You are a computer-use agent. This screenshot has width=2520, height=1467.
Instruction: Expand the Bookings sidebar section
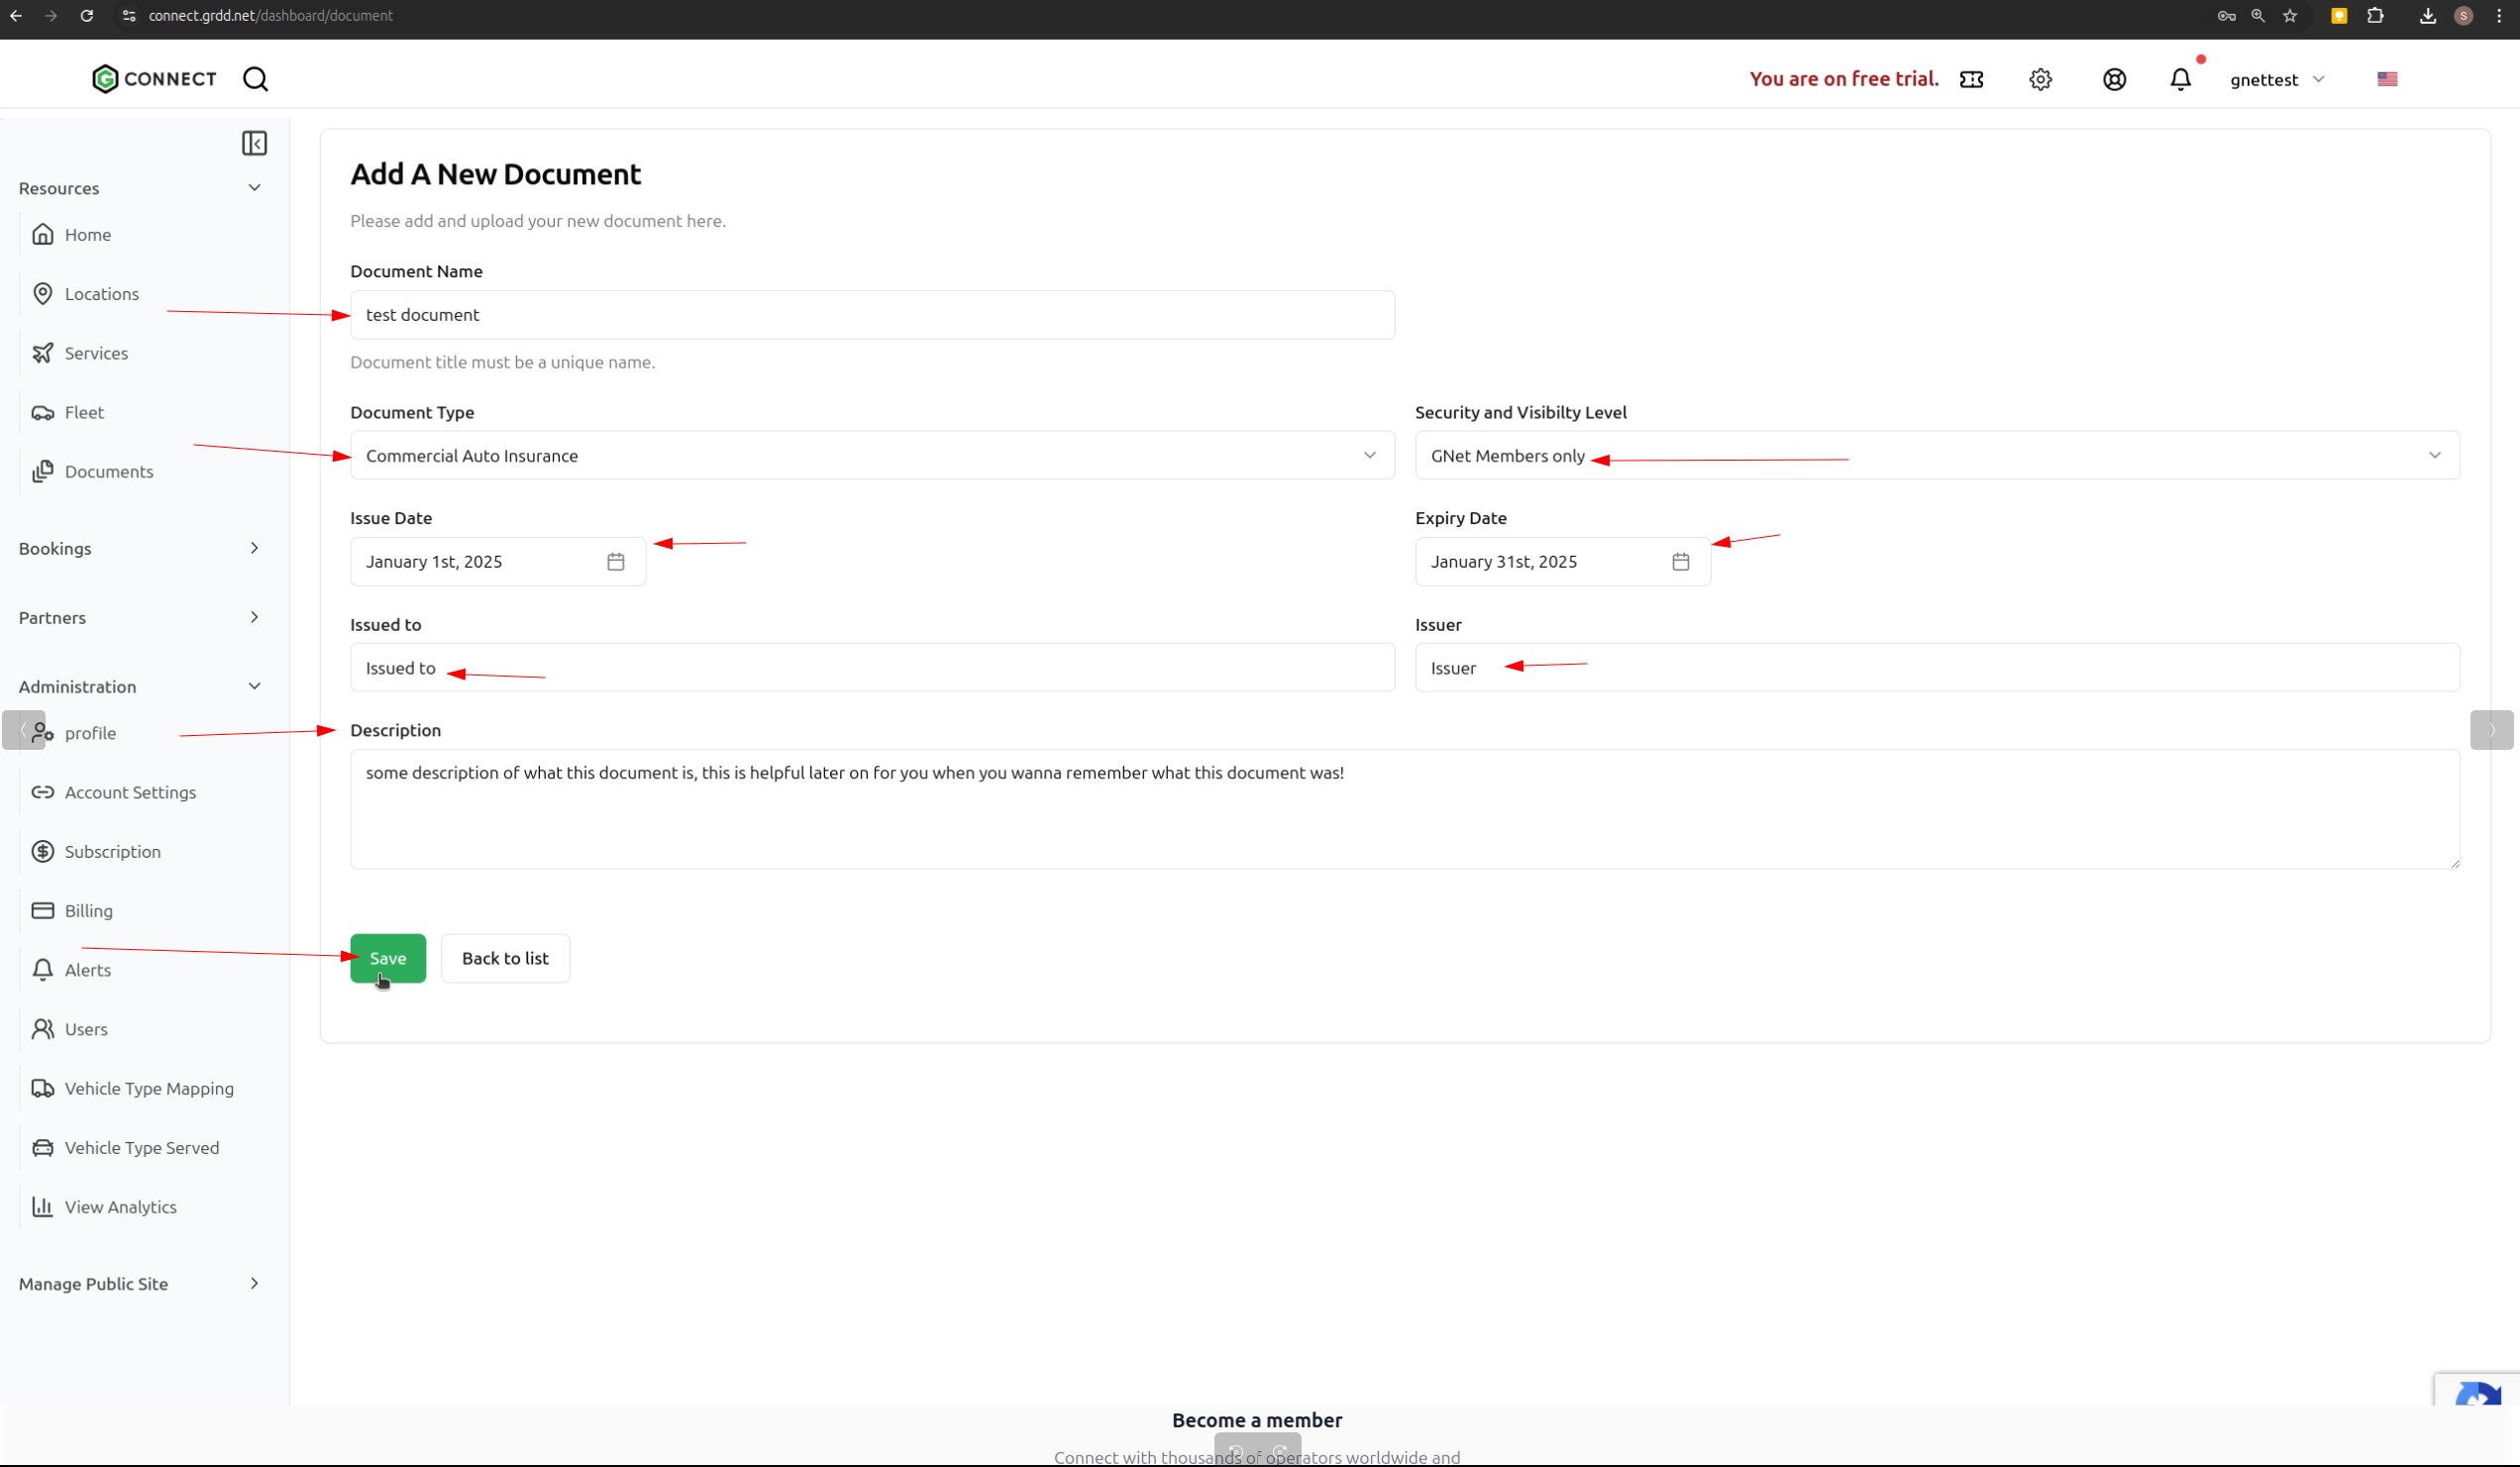coord(140,548)
